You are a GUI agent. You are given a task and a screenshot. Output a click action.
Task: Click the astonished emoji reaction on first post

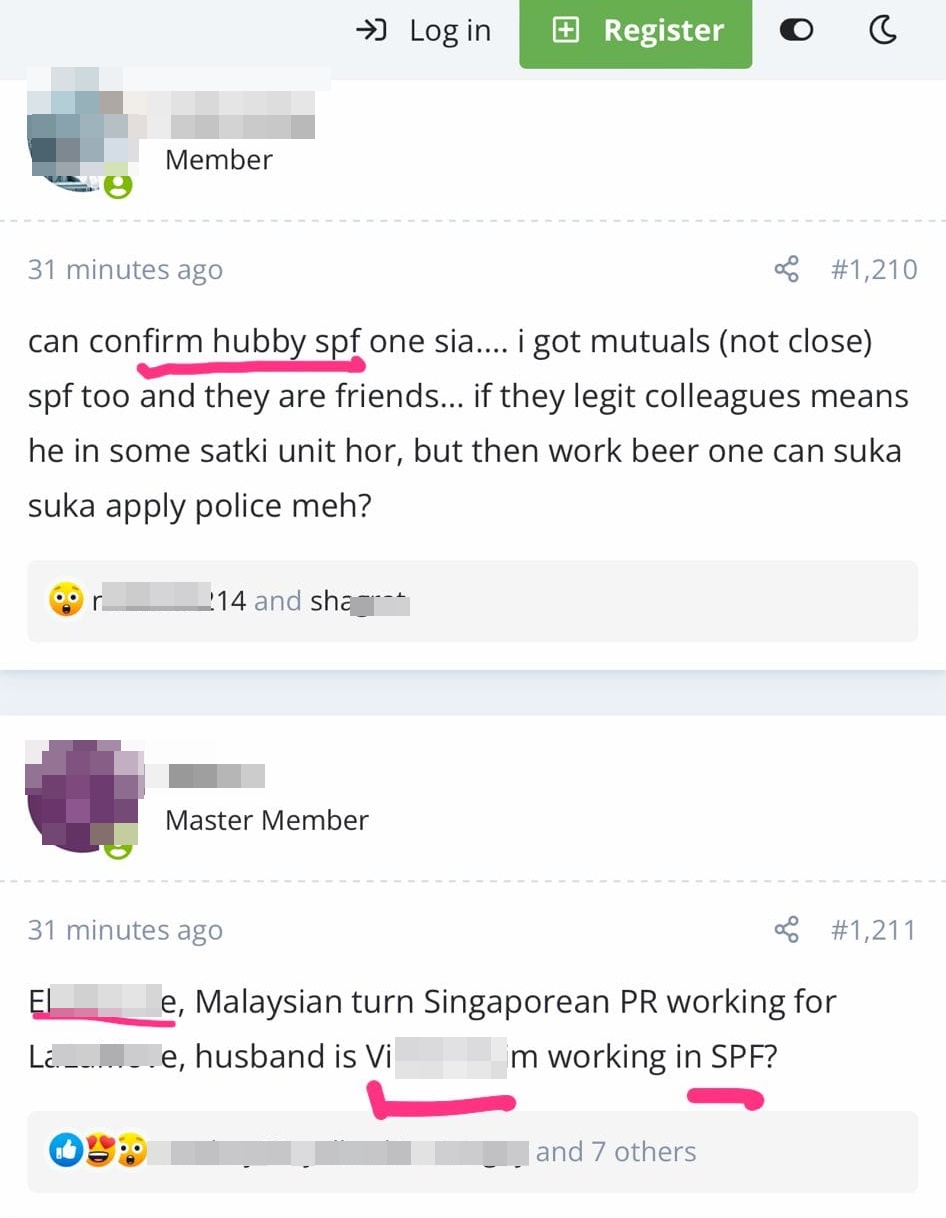coord(66,600)
